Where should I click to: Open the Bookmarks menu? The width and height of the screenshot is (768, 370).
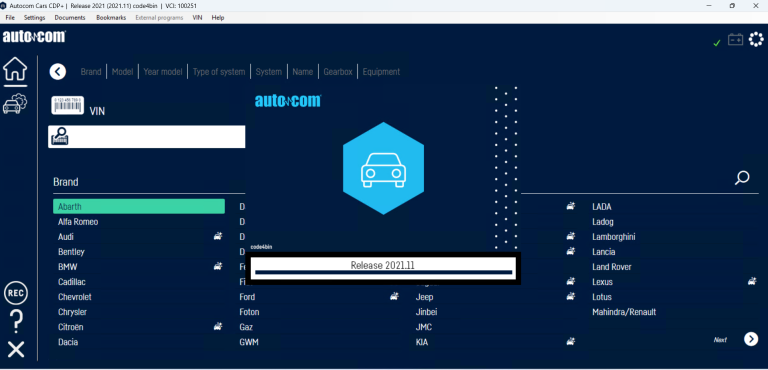click(111, 18)
